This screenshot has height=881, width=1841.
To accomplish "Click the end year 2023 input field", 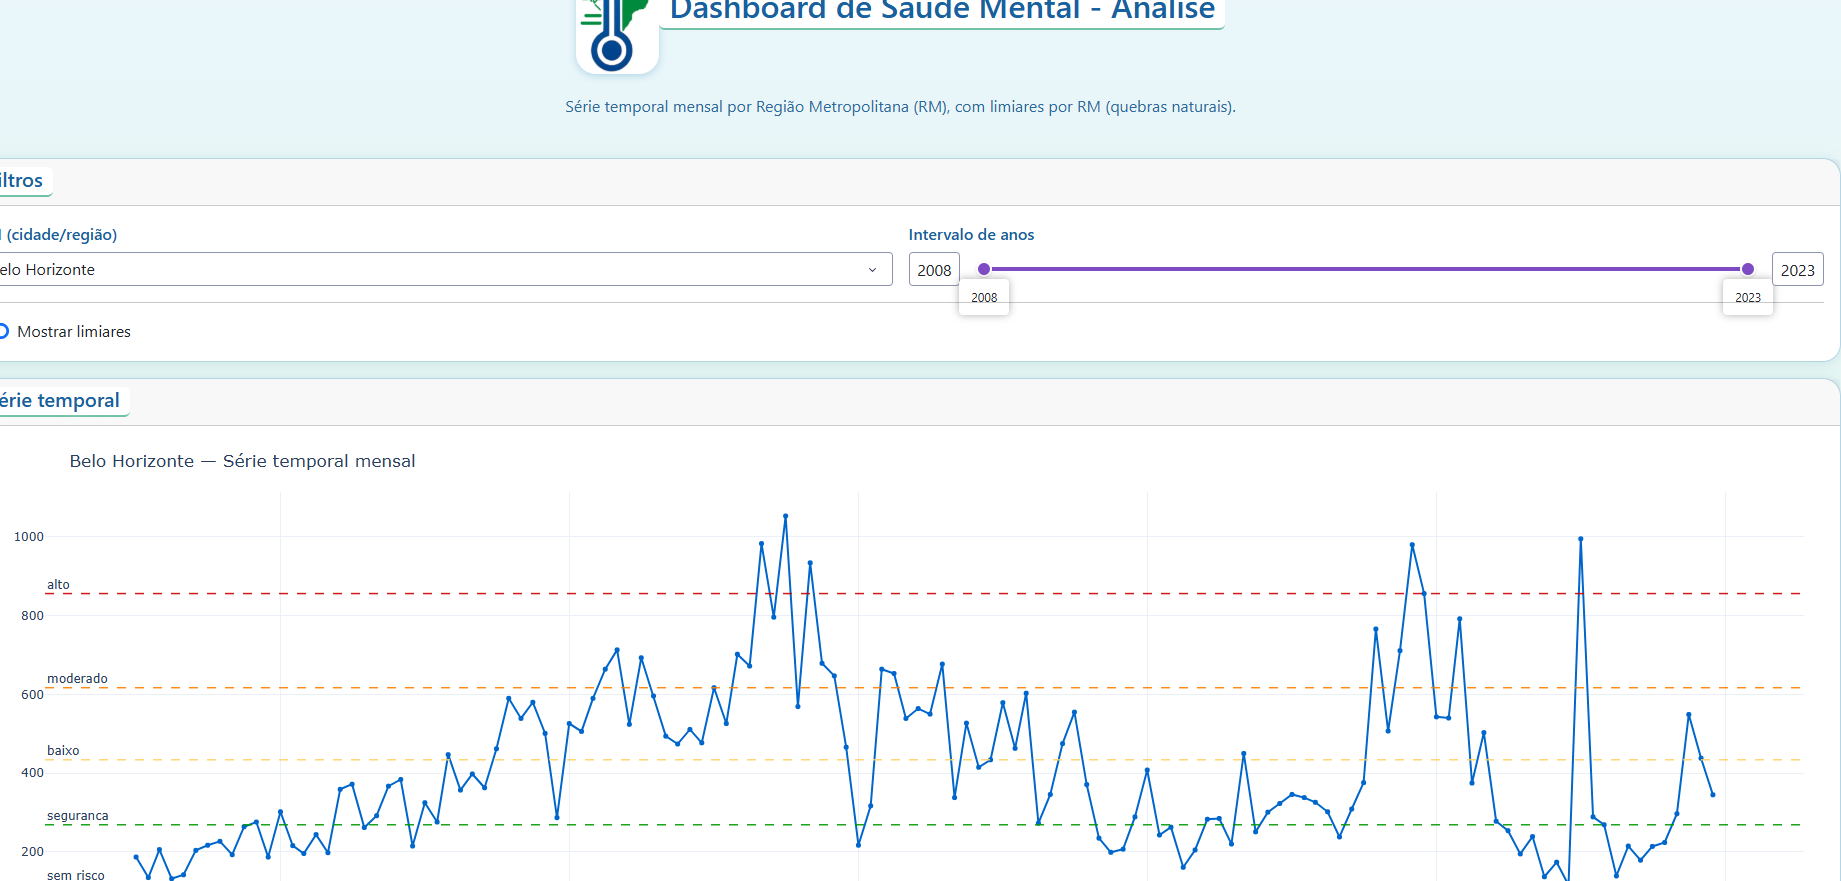I will pos(1797,270).
